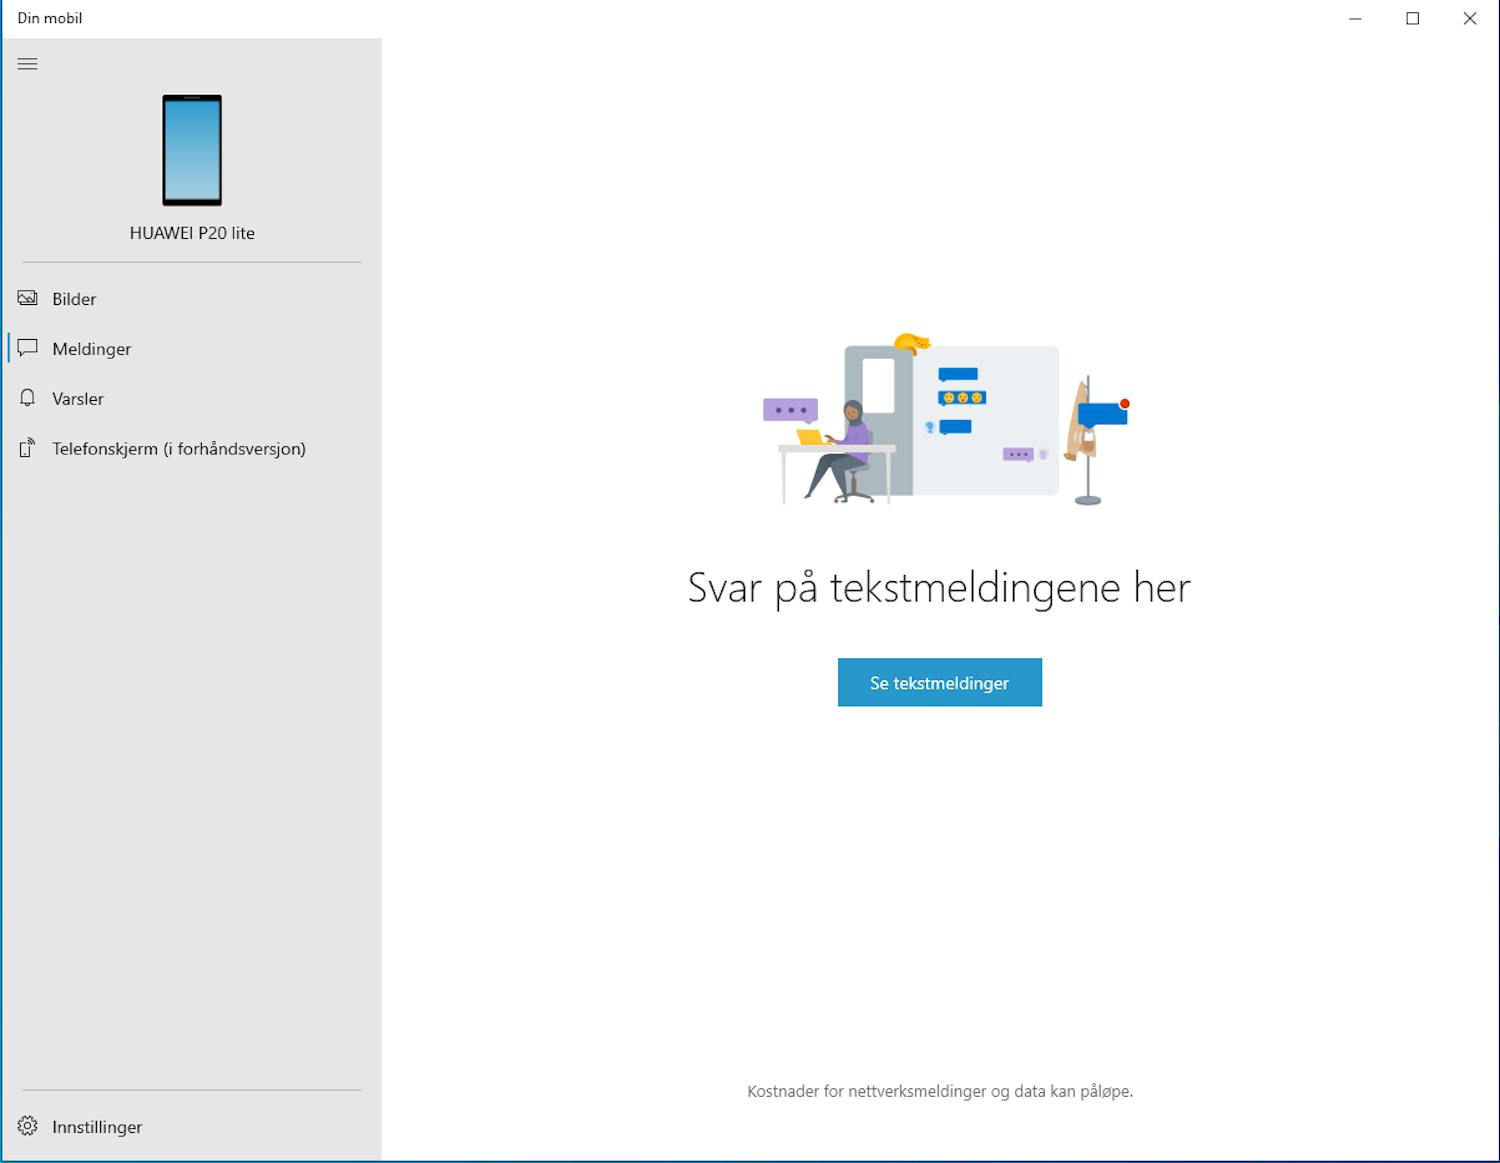Click the Meldinger speech-bubble icon
The image size is (1500, 1163).
[27, 348]
